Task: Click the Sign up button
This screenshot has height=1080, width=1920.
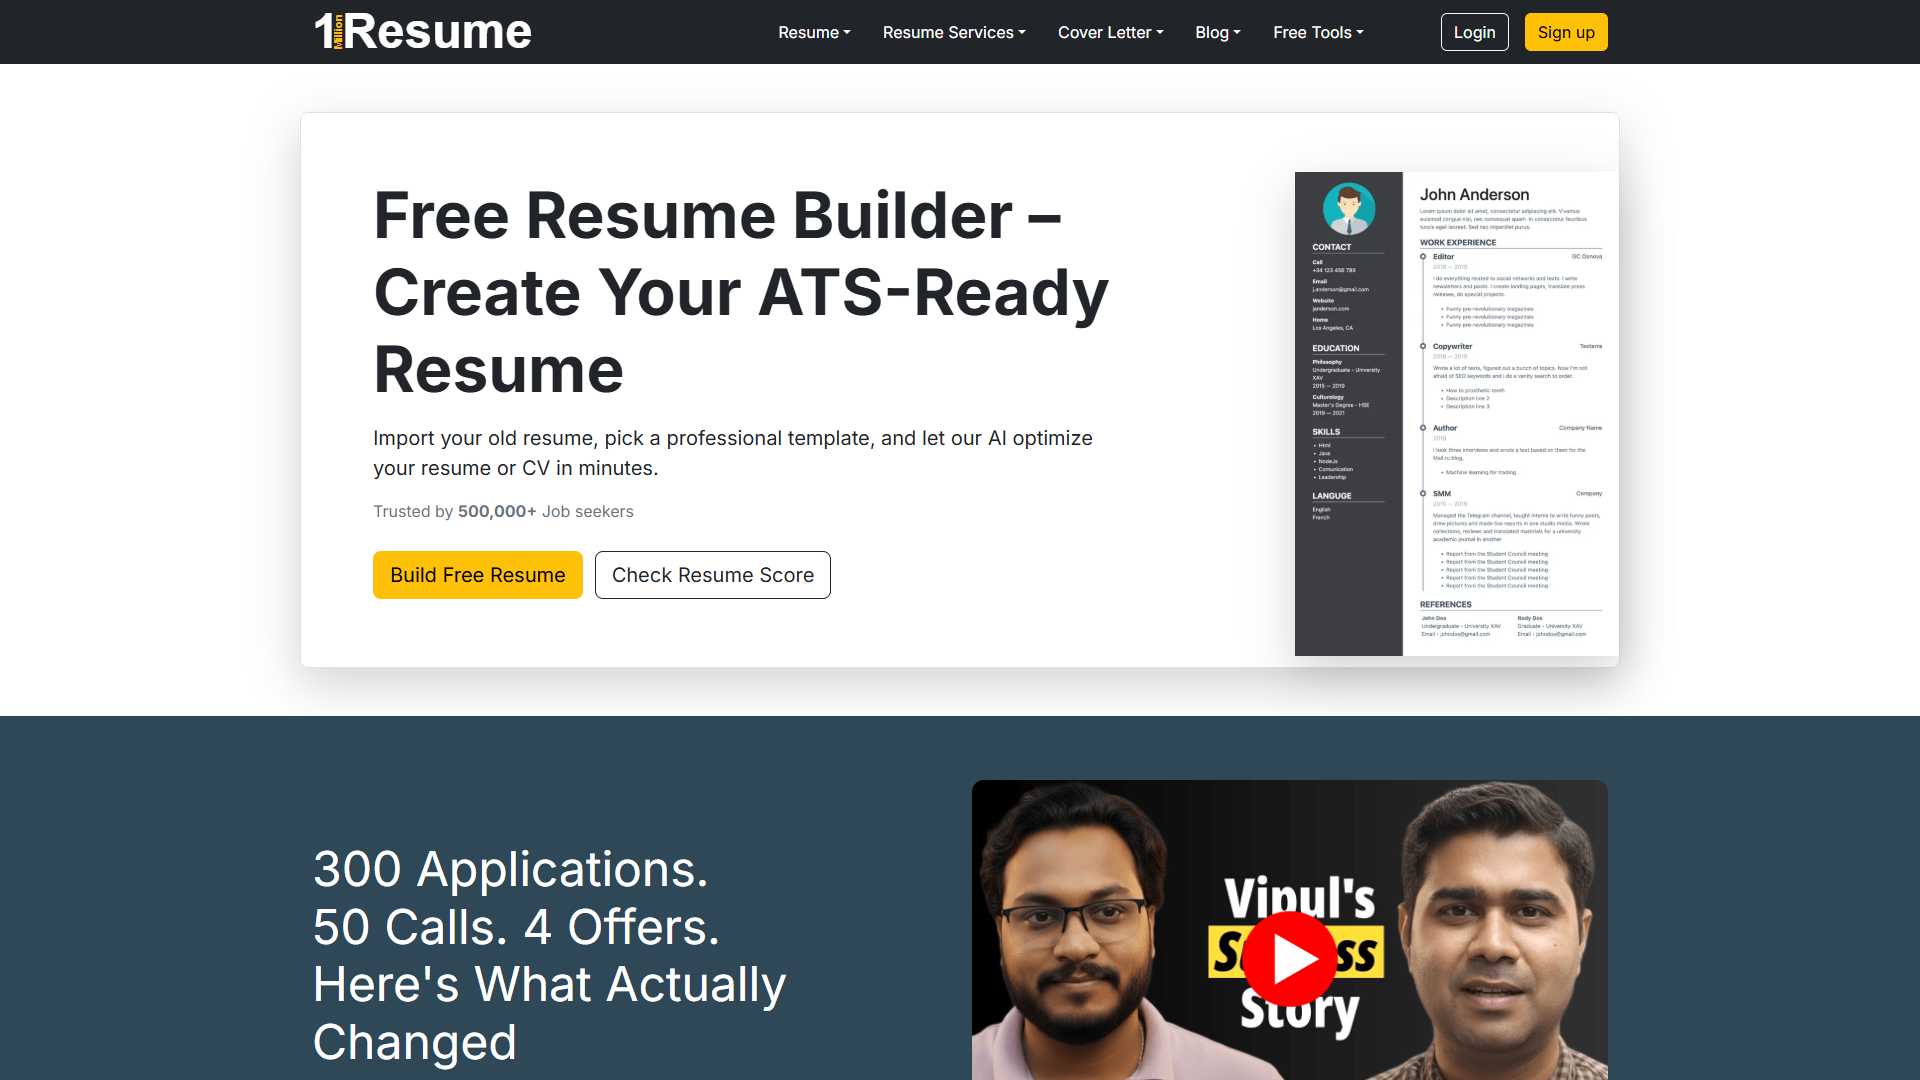Action: pyautogui.click(x=1566, y=32)
